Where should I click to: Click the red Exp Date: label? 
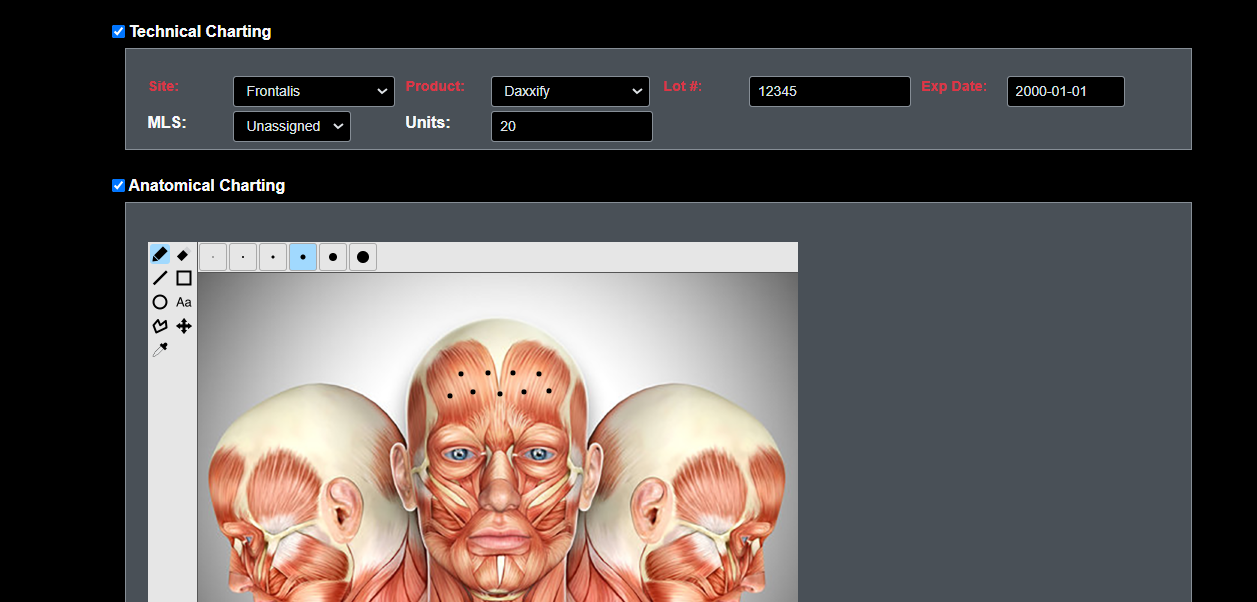coord(954,87)
